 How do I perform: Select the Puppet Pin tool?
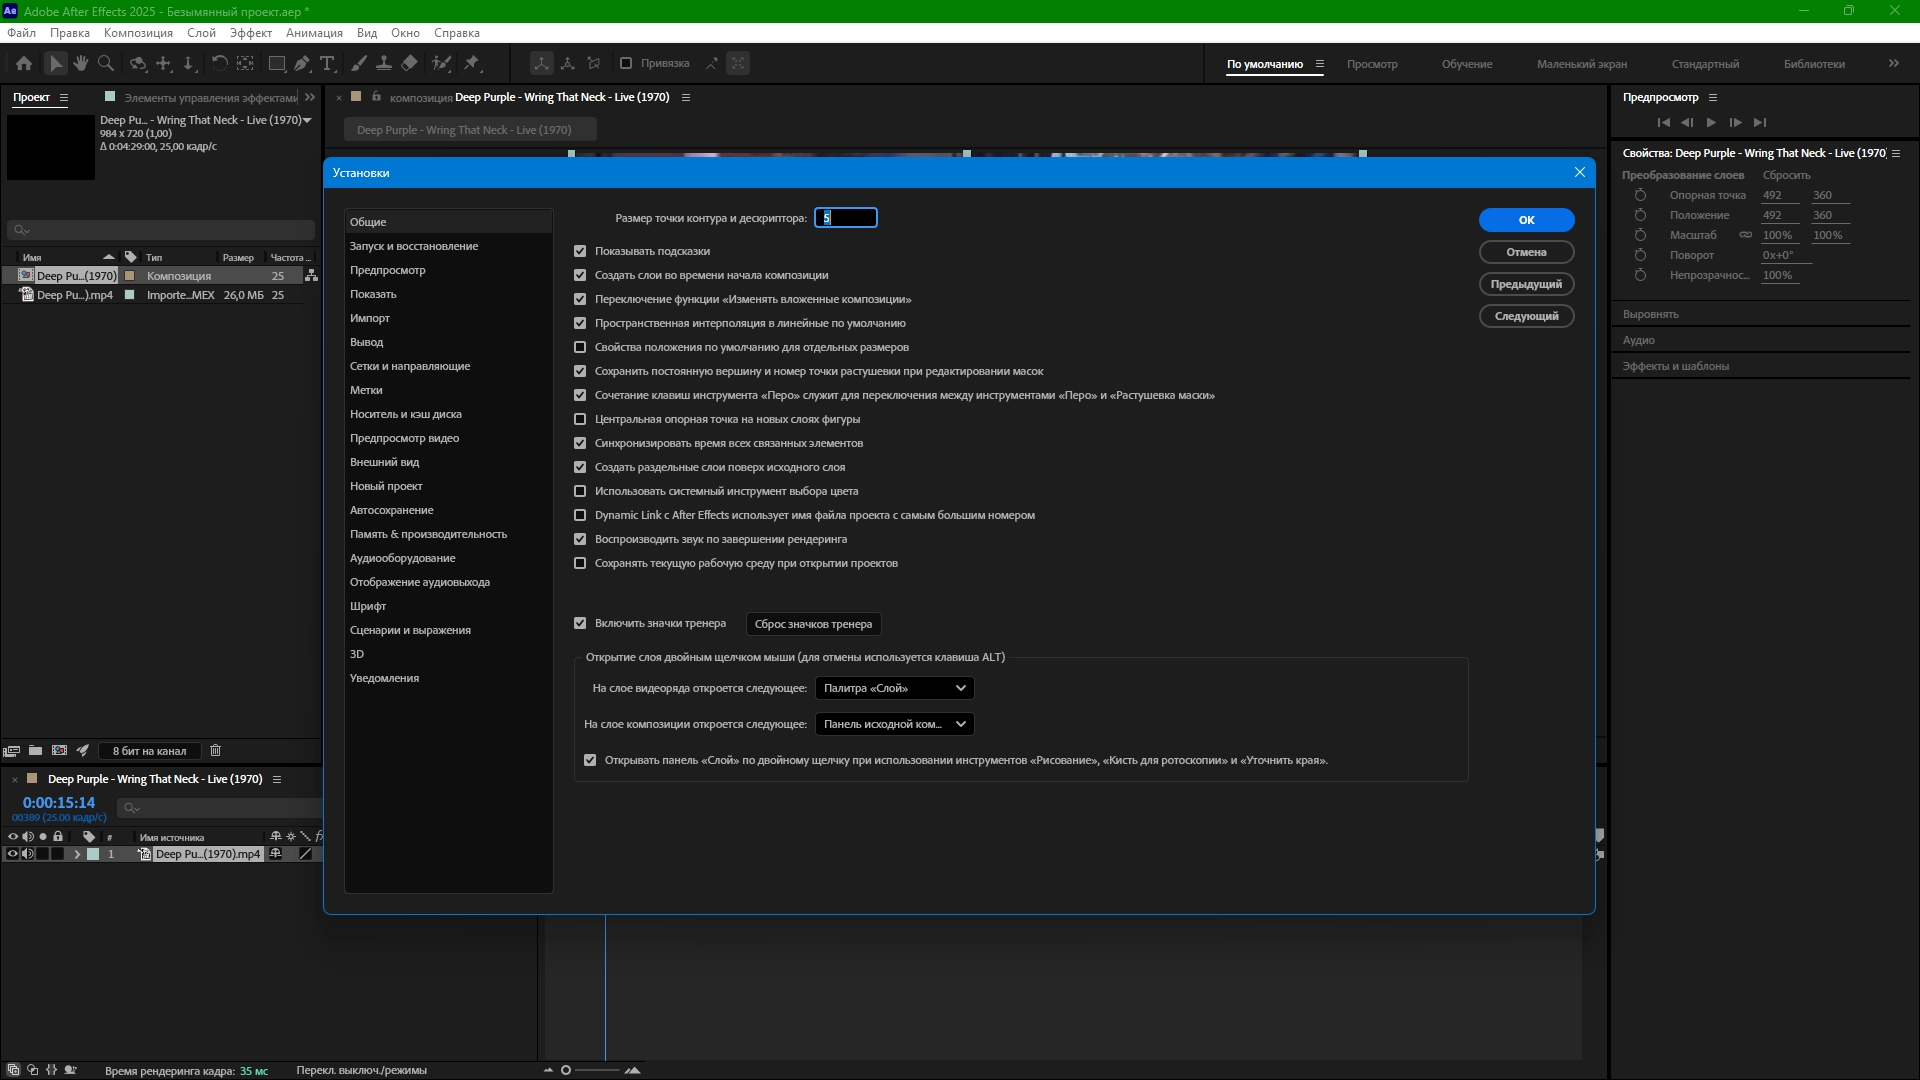[x=472, y=63]
